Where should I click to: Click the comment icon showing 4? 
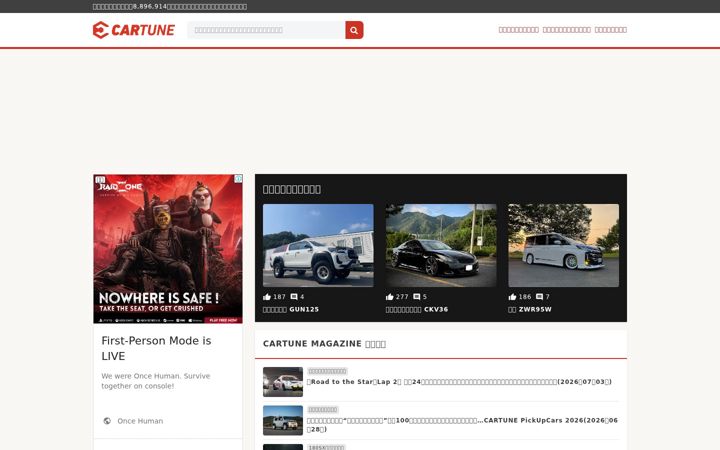click(294, 297)
